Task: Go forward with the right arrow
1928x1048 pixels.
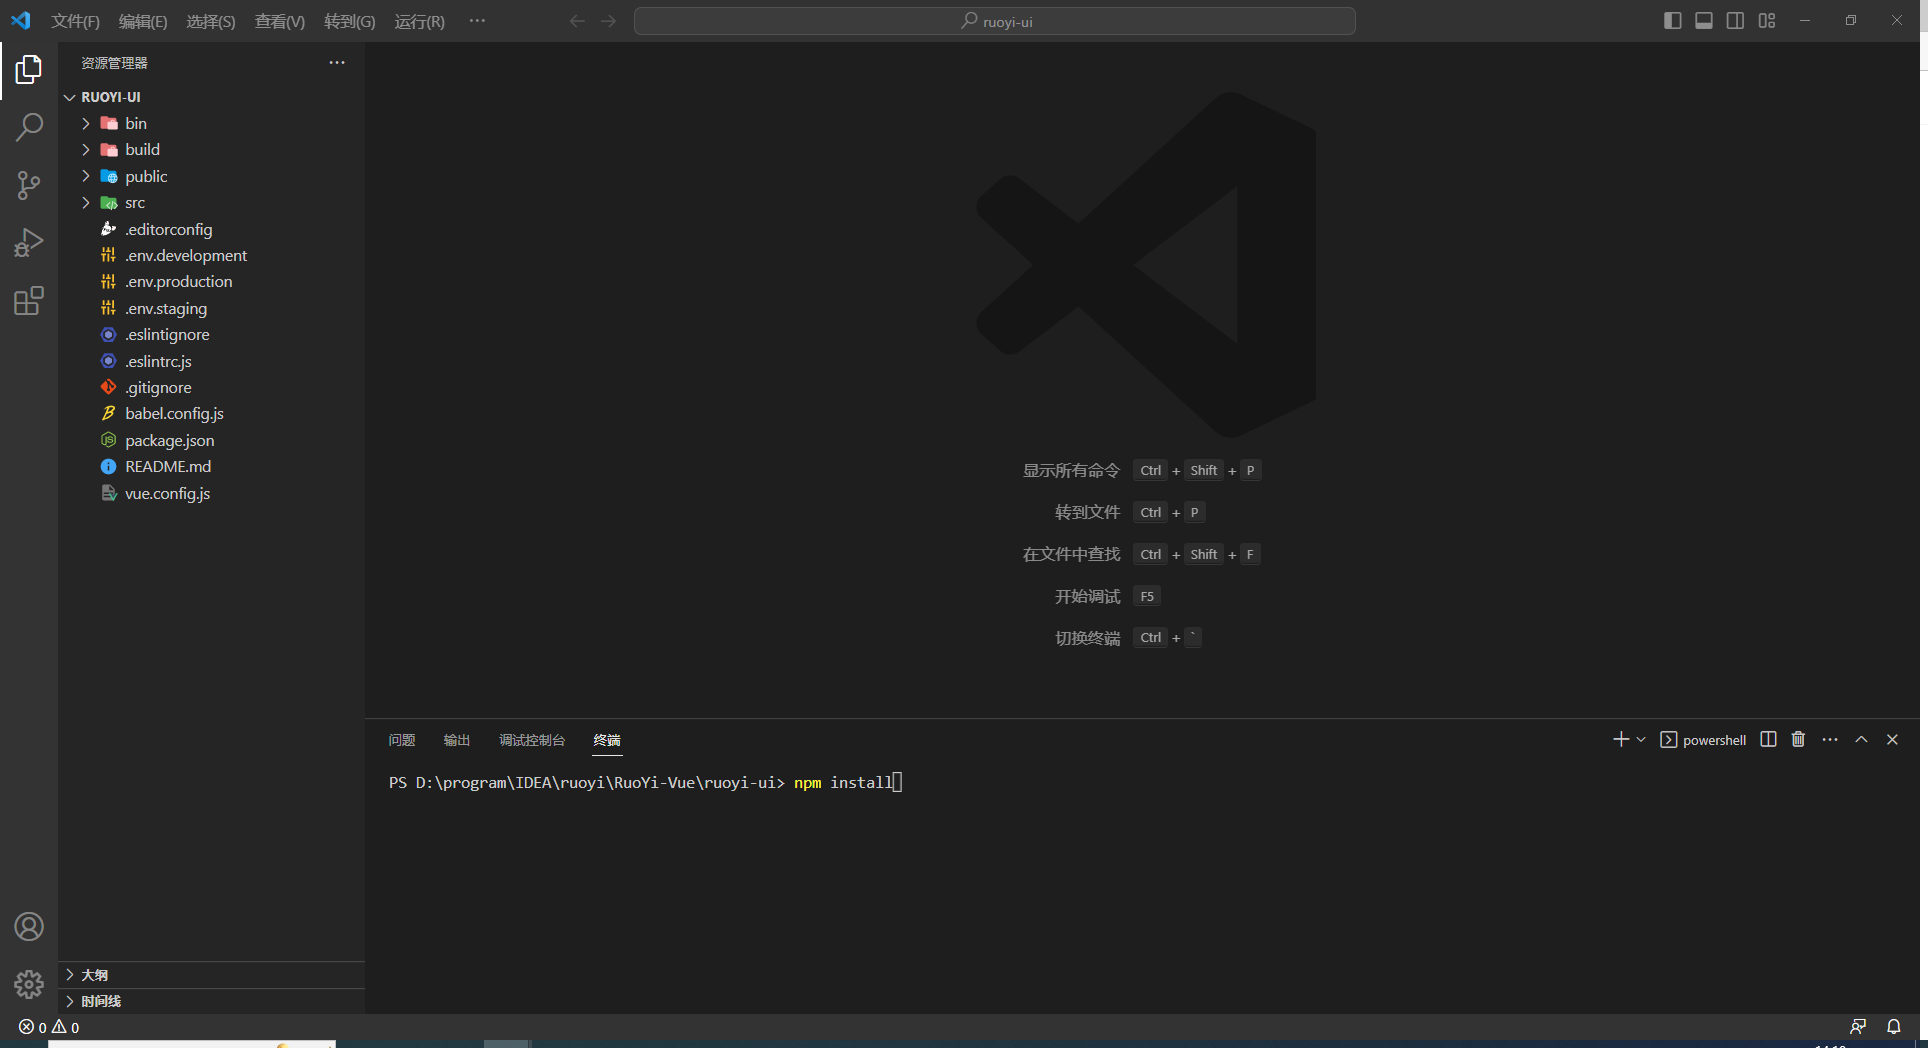Action: [608, 21]
